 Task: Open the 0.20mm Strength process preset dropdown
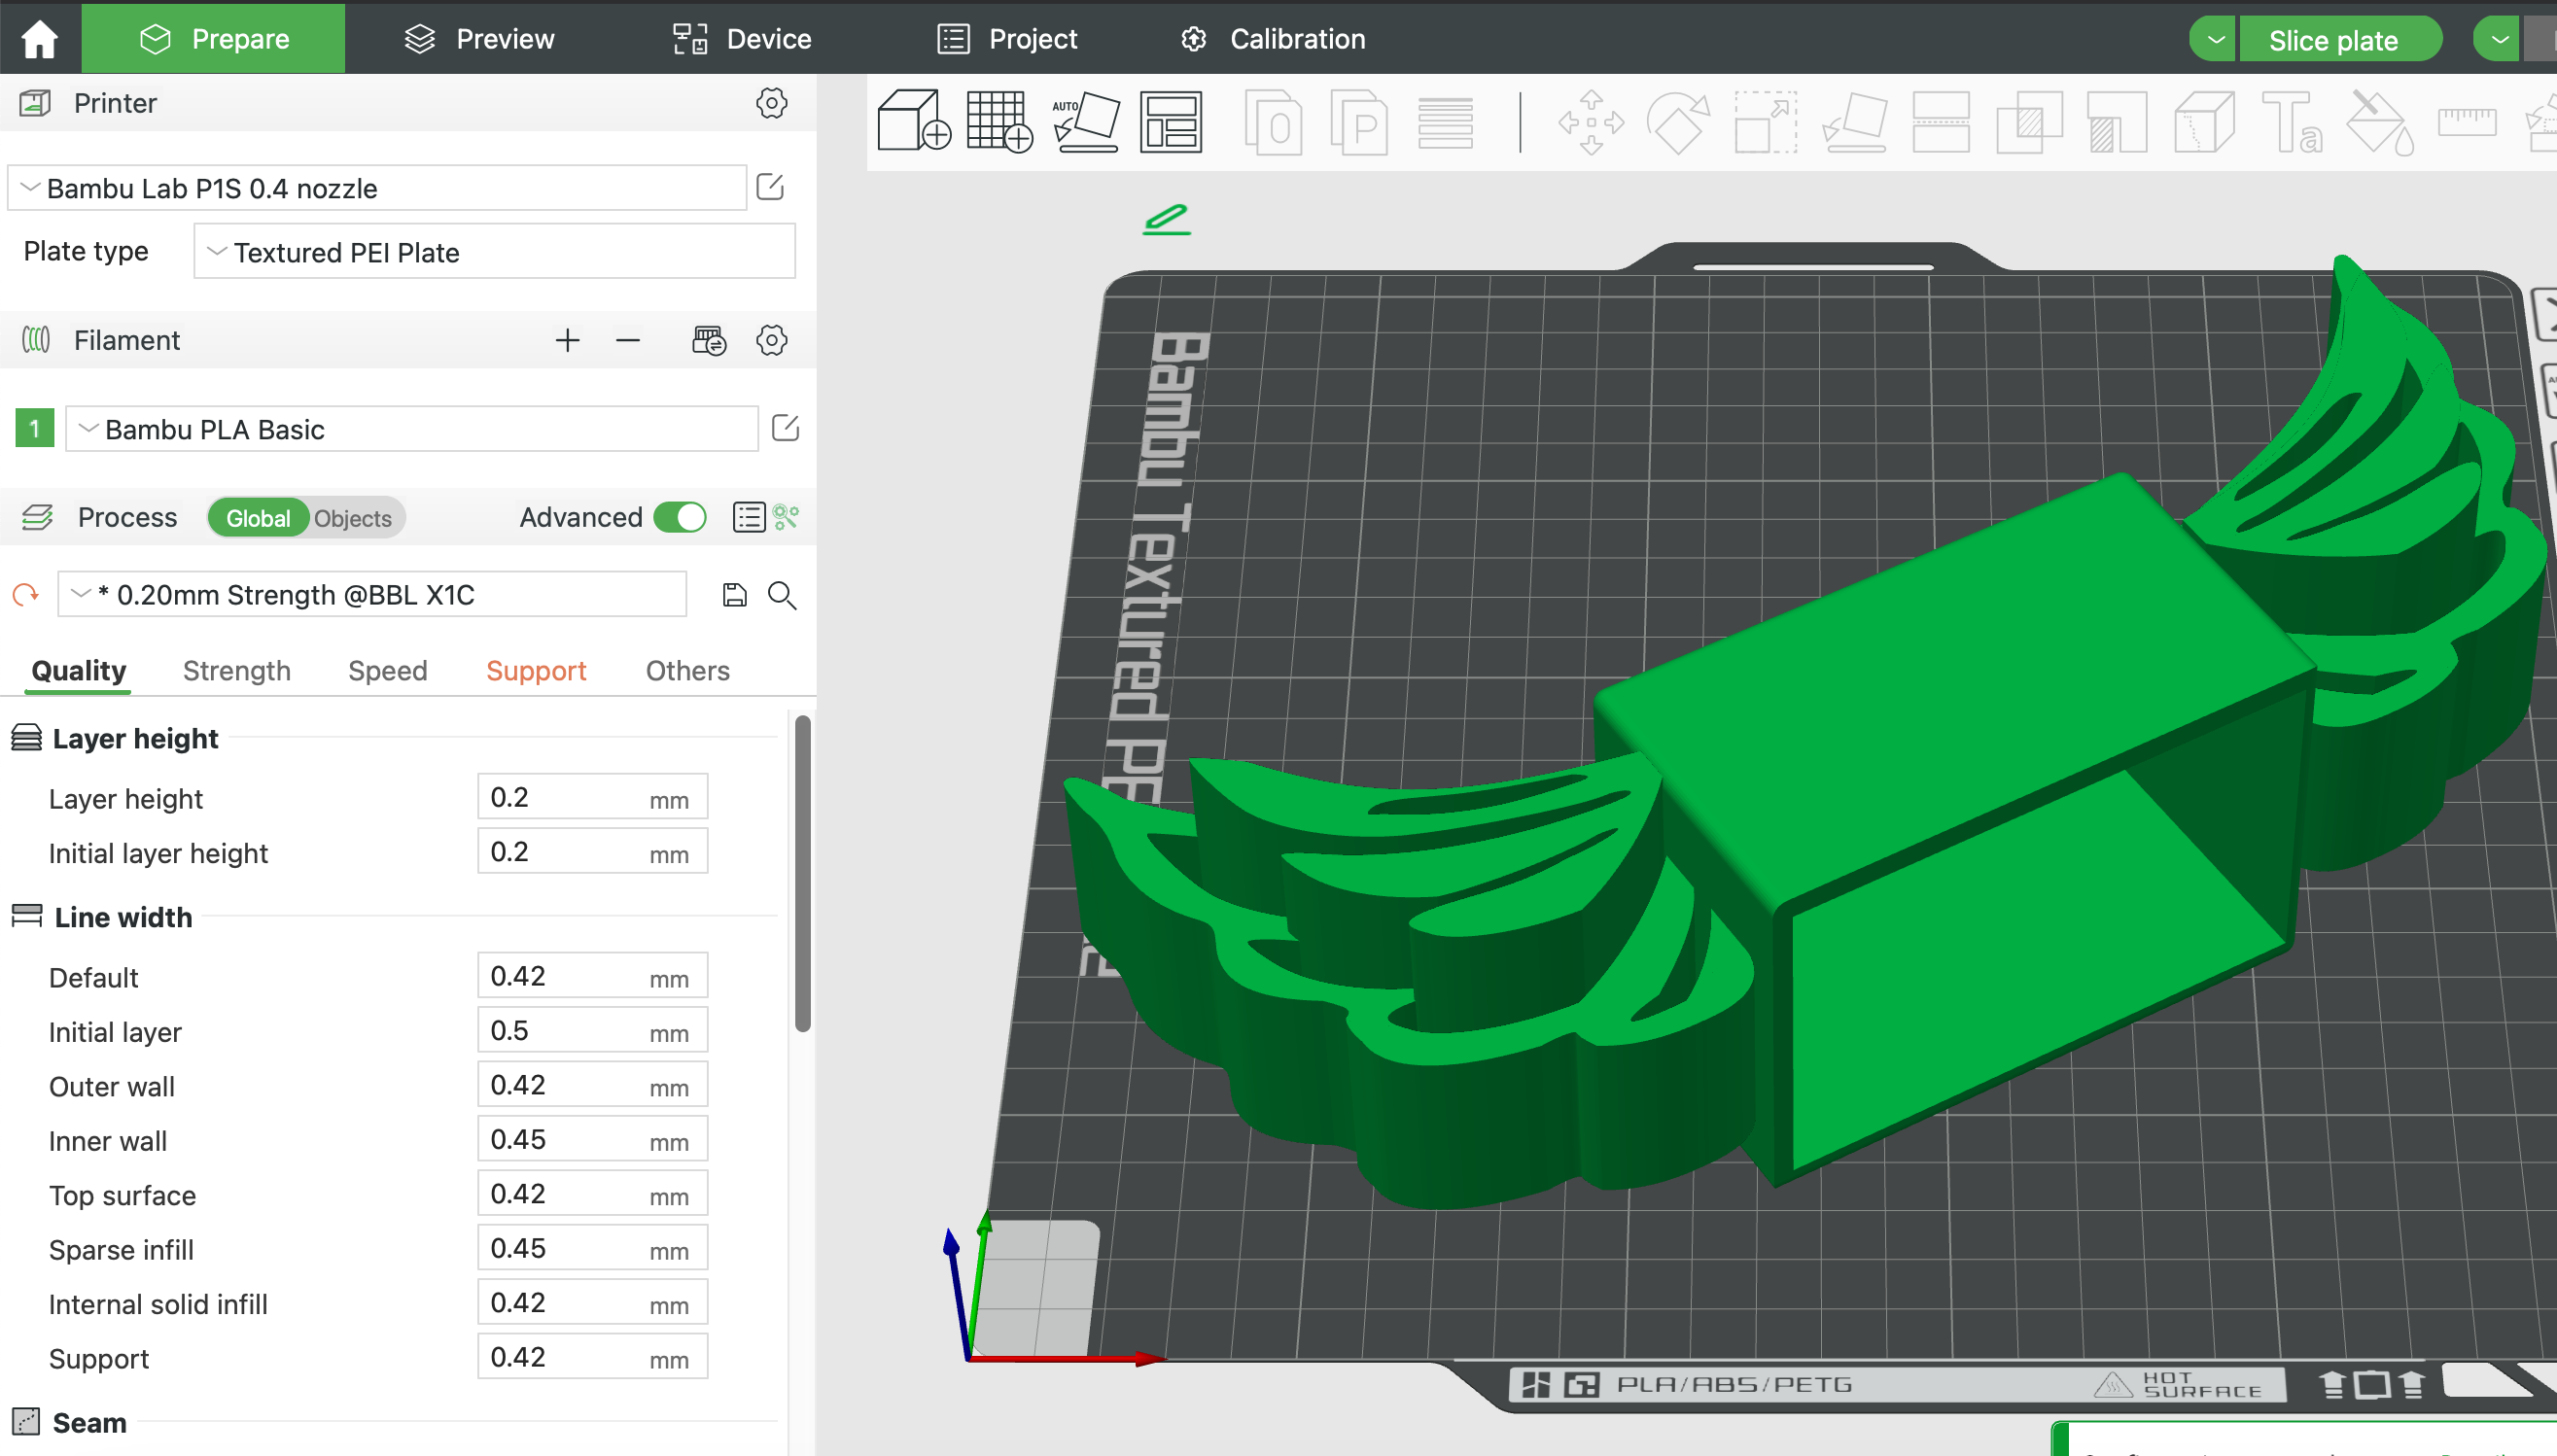[x=372, y=595]
